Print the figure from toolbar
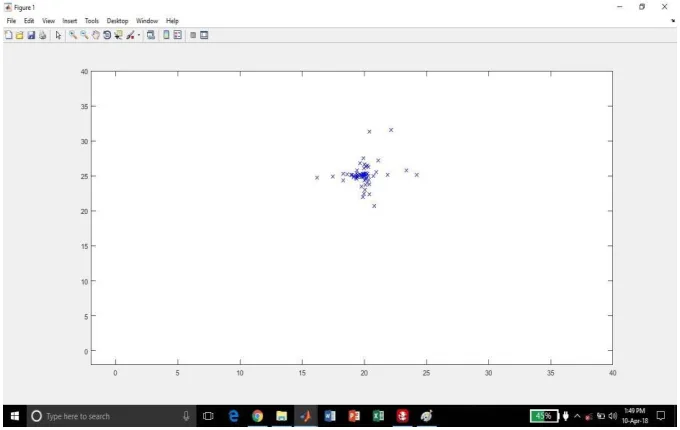Viewport: 680px width, 430px height. click(42, 35)
